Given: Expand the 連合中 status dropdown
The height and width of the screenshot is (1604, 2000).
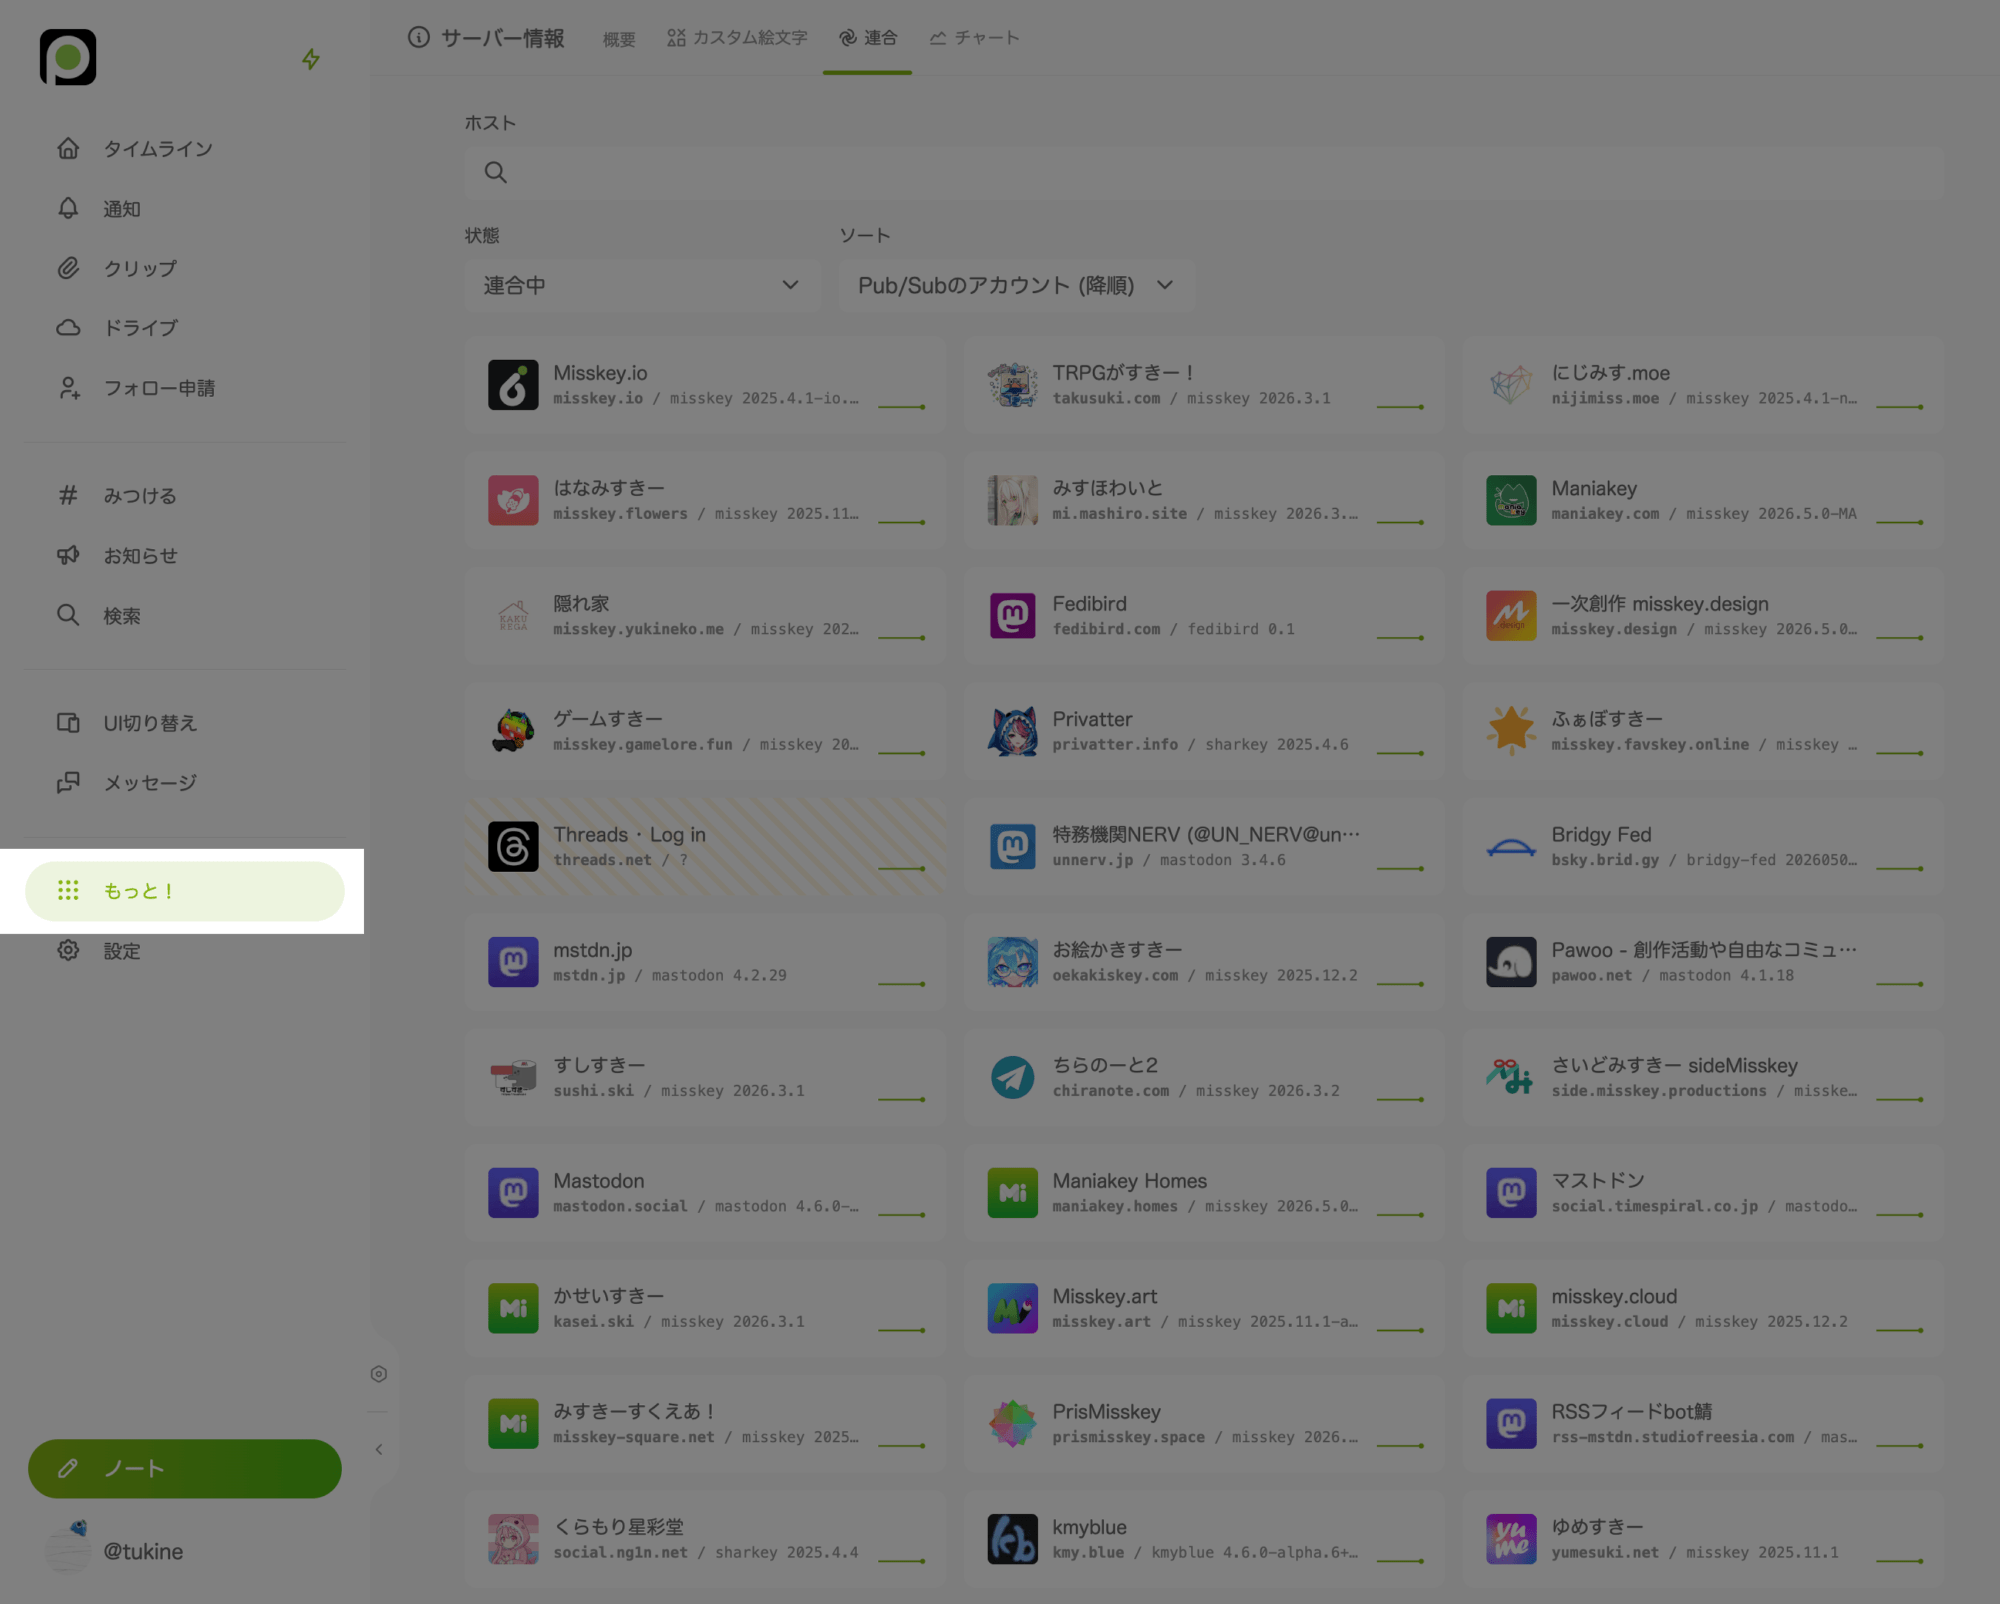Looking at the screenshot, I should 642,285.
